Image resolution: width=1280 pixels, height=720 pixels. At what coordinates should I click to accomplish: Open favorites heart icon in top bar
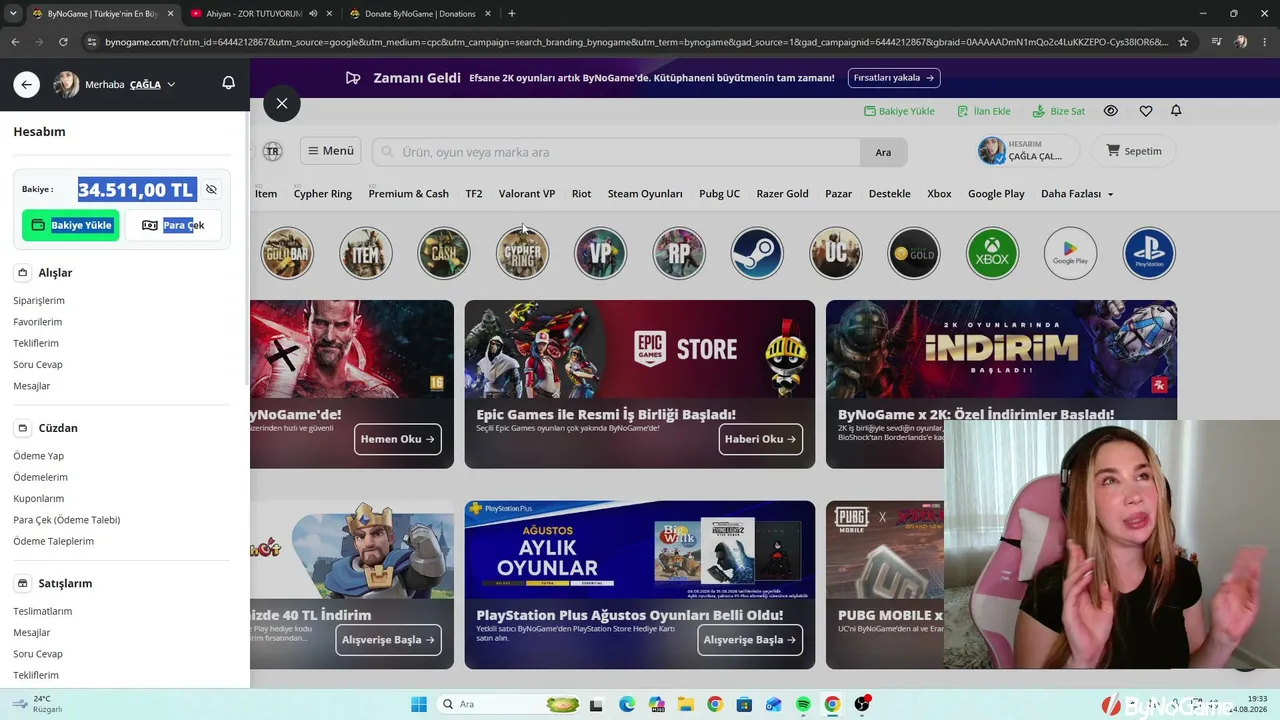(x=1146, y=111)
